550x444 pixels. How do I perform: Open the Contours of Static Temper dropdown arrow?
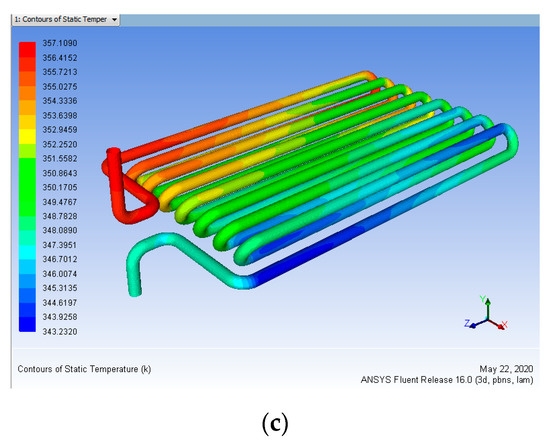[x=114, y=20]
